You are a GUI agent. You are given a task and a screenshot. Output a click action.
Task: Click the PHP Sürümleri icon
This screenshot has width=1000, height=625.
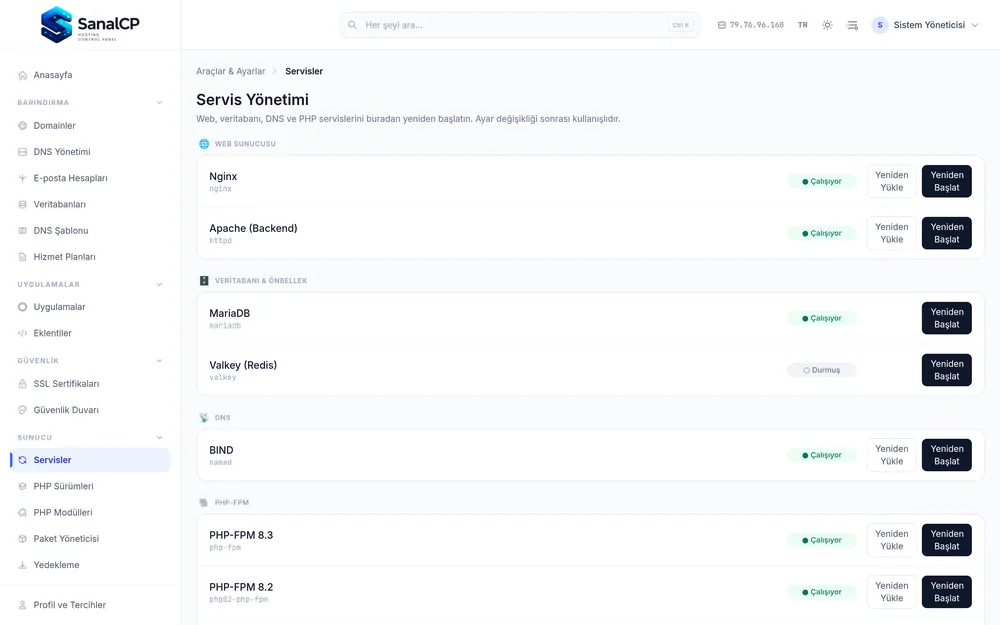(22, 486)
